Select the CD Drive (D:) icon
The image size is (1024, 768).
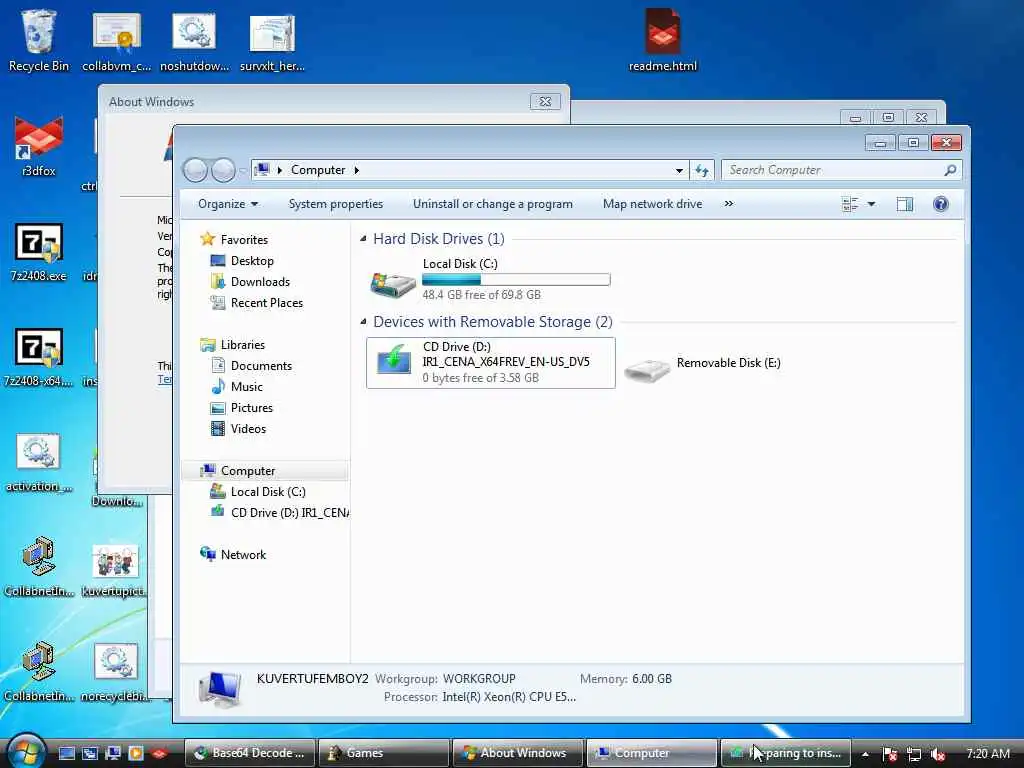[394, 362]
